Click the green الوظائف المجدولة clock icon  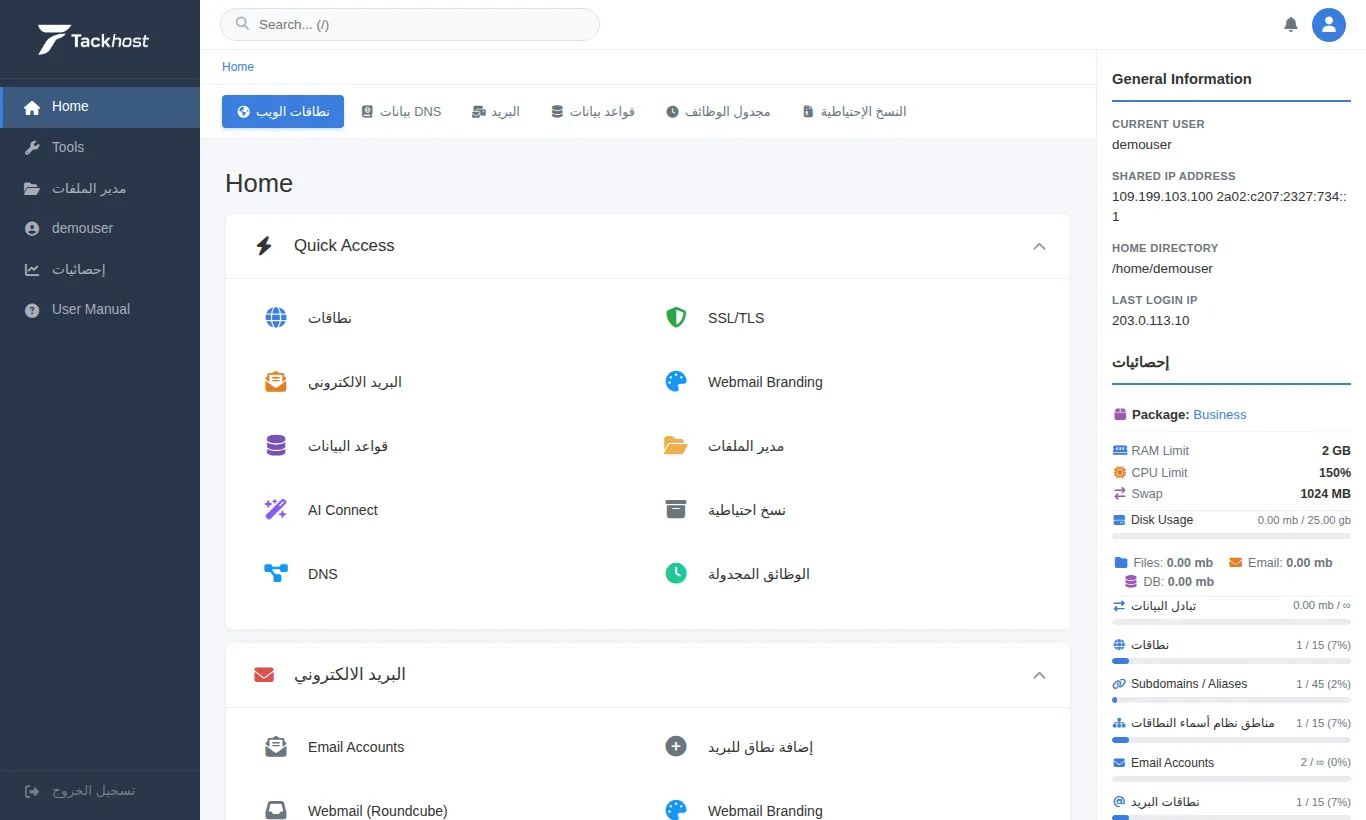click(676, 574)
